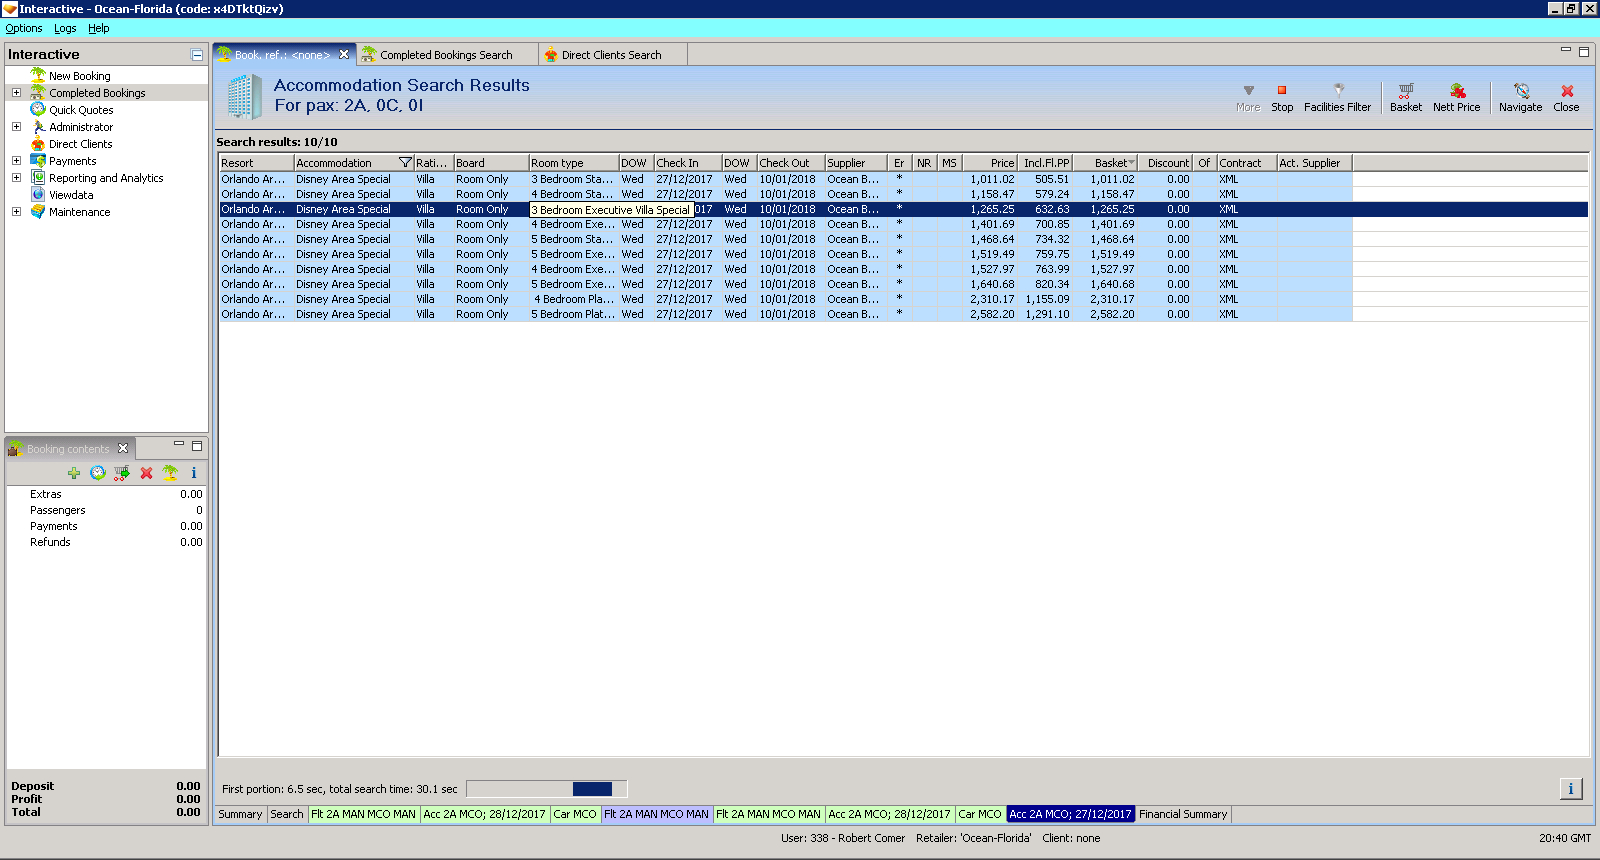Open the Logs menu
The image size is (1600, 860).
65,28
